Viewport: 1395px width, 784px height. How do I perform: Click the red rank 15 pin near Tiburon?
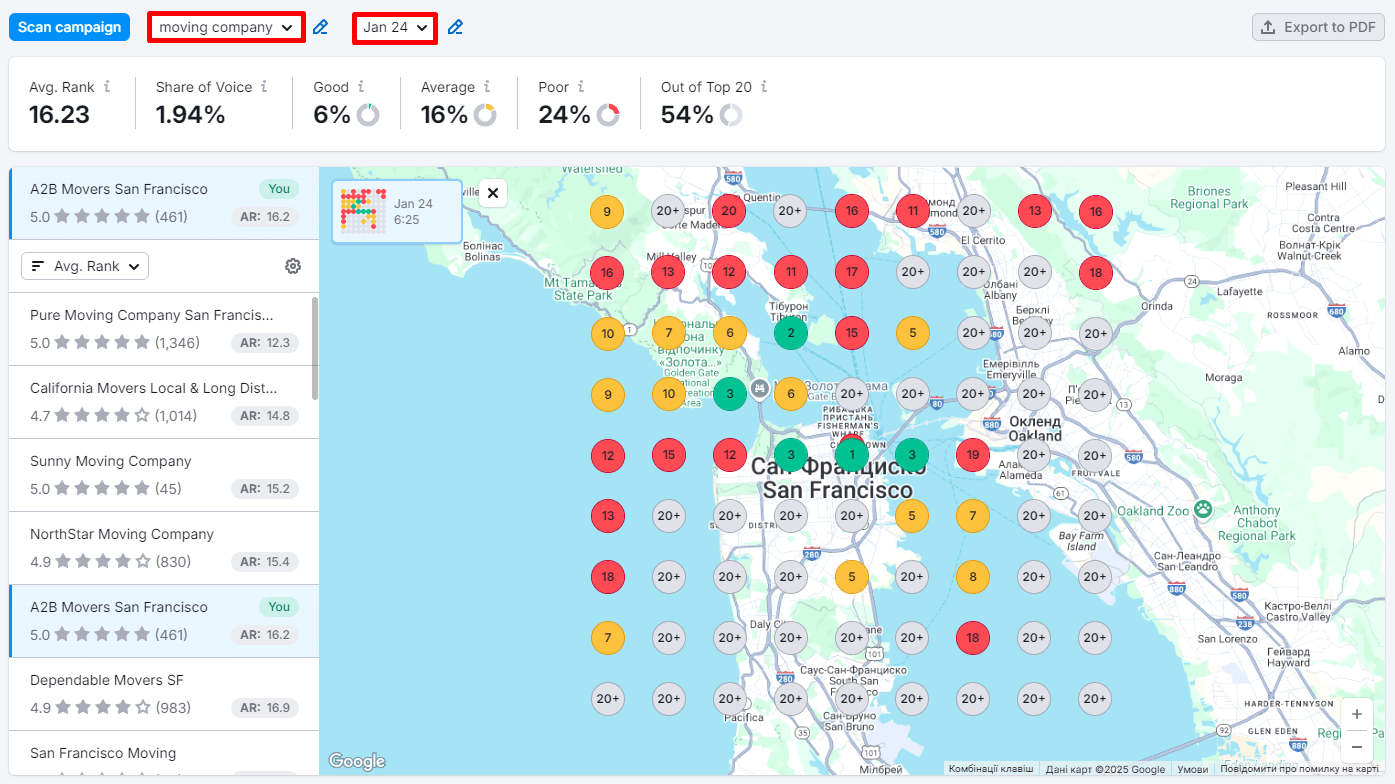pyautogui.click(x=851, y=333)
